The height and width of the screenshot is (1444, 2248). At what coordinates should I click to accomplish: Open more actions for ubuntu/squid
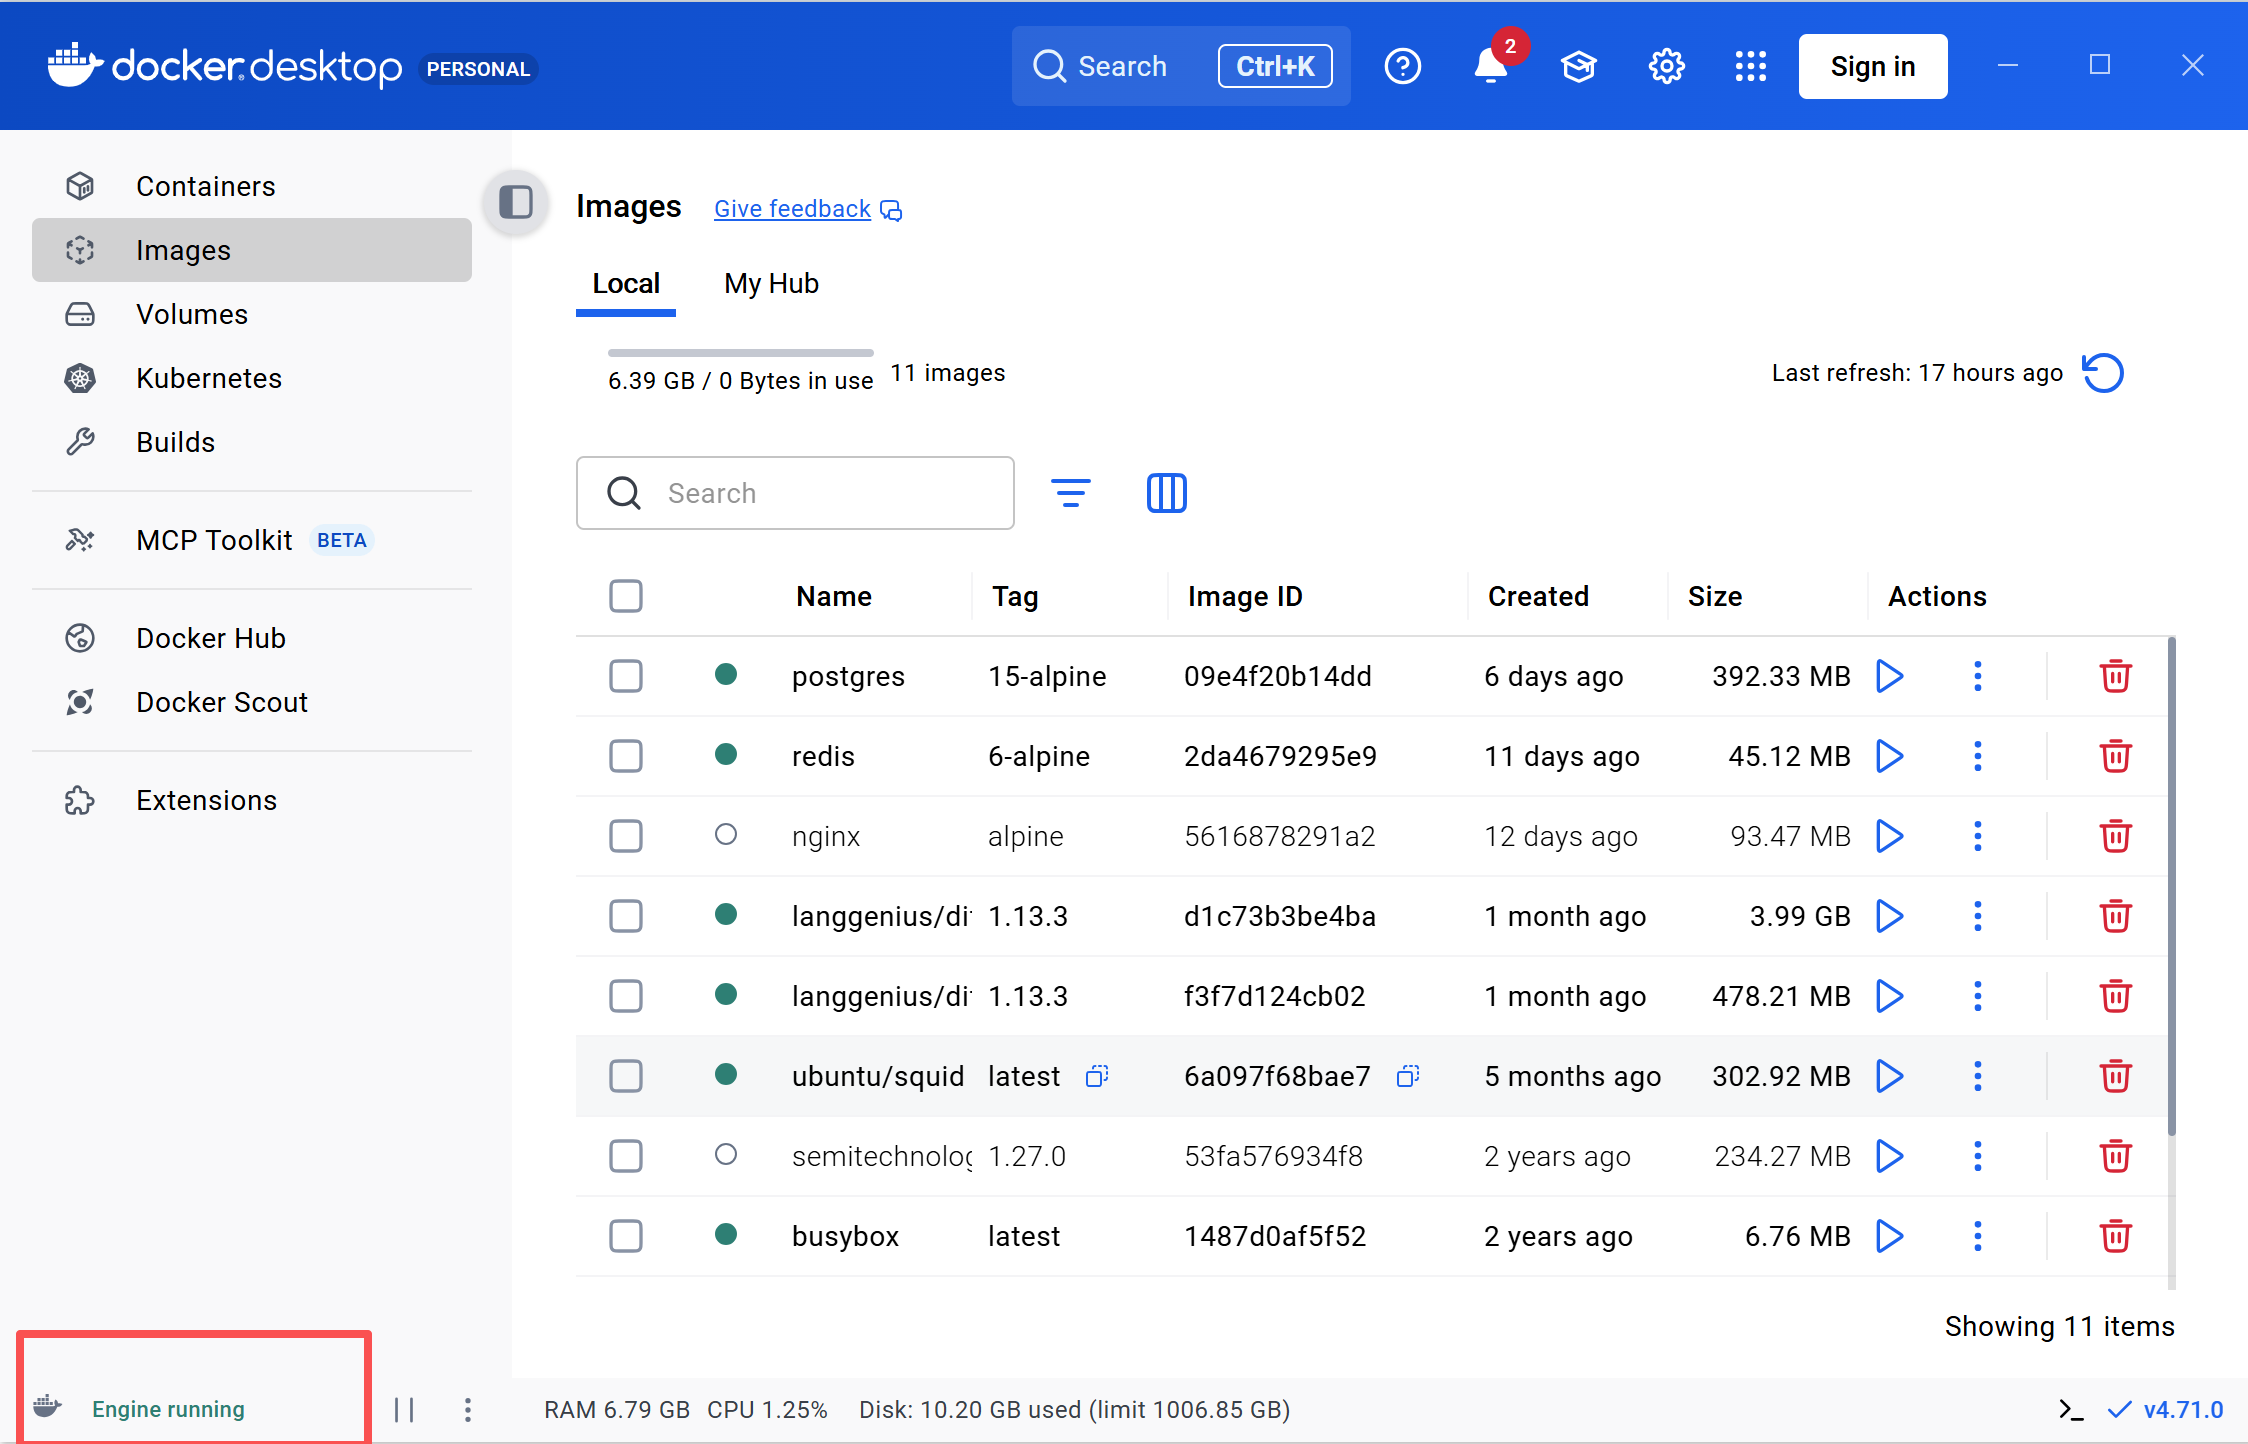(1977, 1076)
